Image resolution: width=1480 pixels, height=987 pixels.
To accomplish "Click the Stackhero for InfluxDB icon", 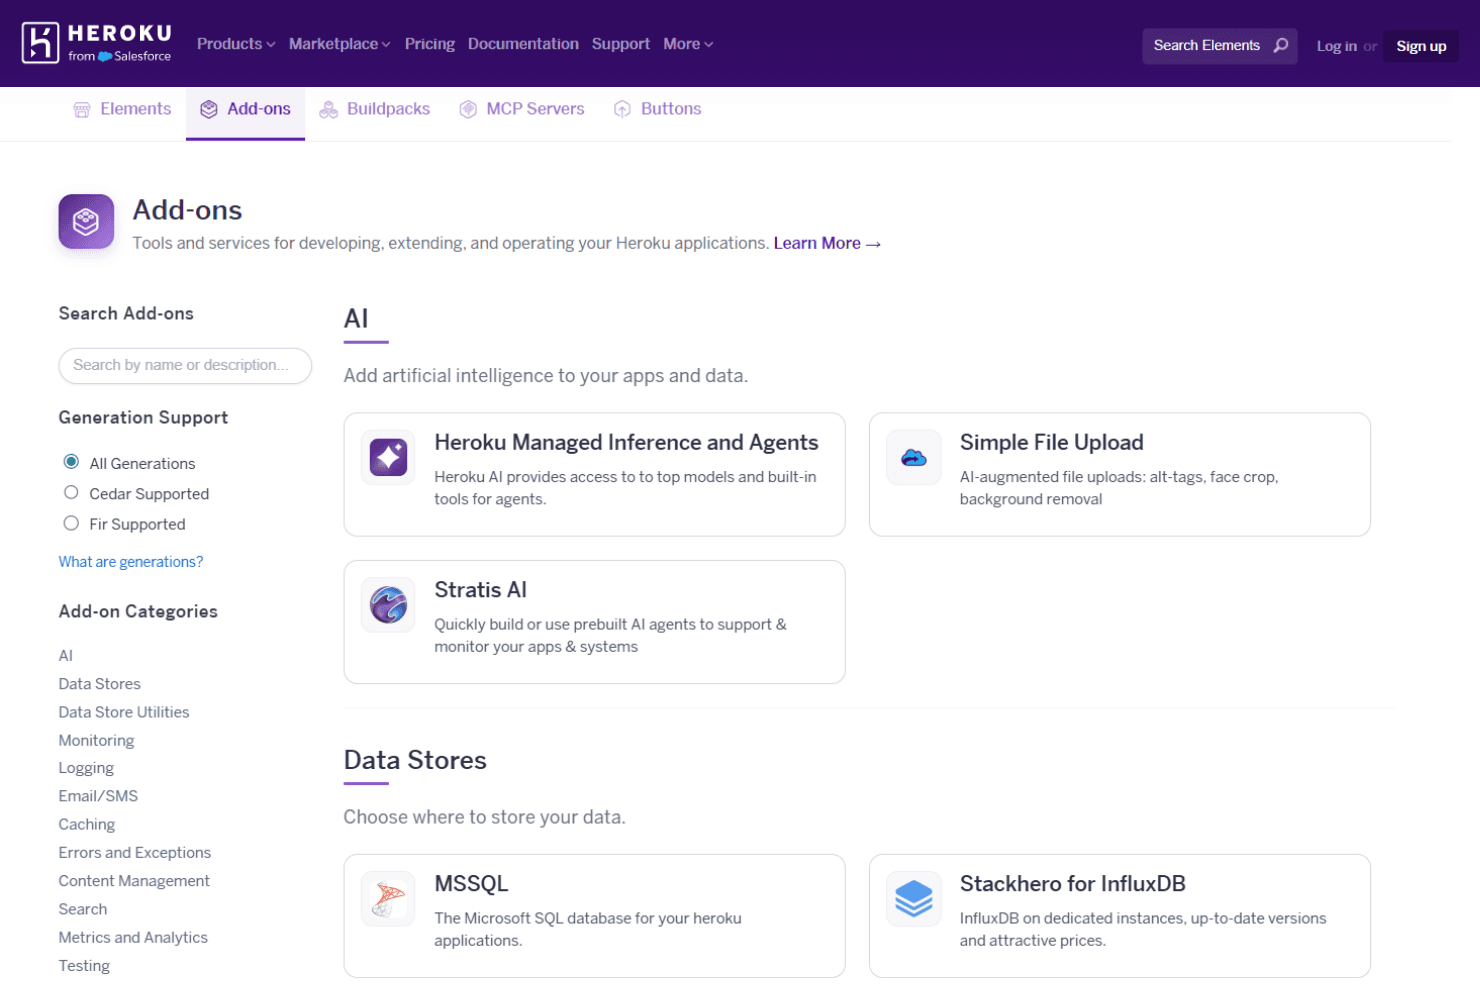I will 914,898.
